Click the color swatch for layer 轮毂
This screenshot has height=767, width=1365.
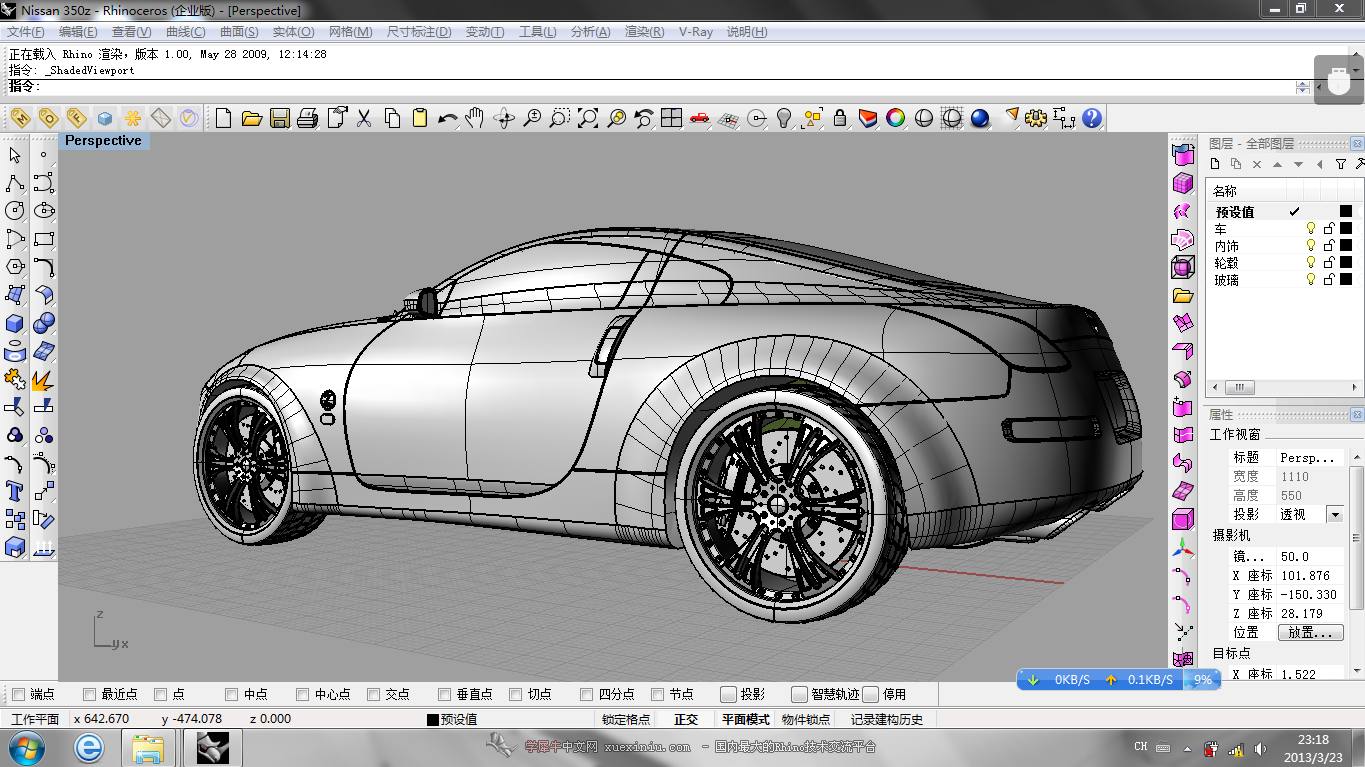click(1346, 263)
